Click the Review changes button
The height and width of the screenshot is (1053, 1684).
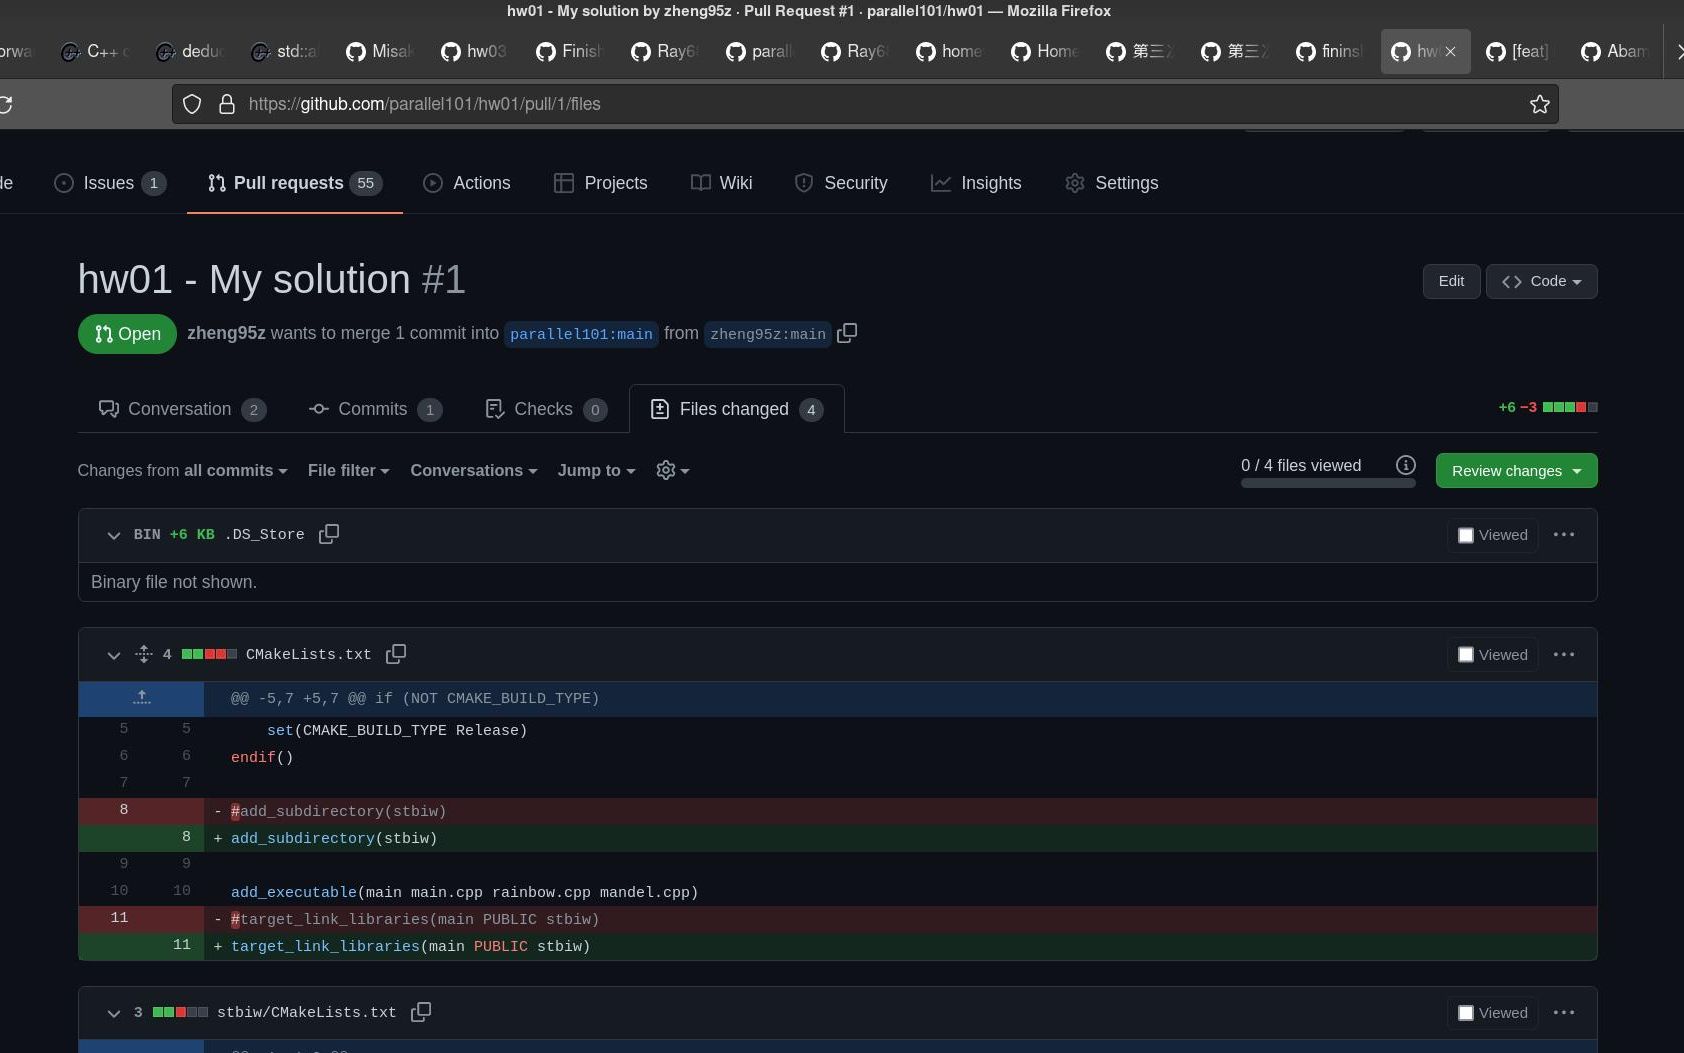(1515, 470)
